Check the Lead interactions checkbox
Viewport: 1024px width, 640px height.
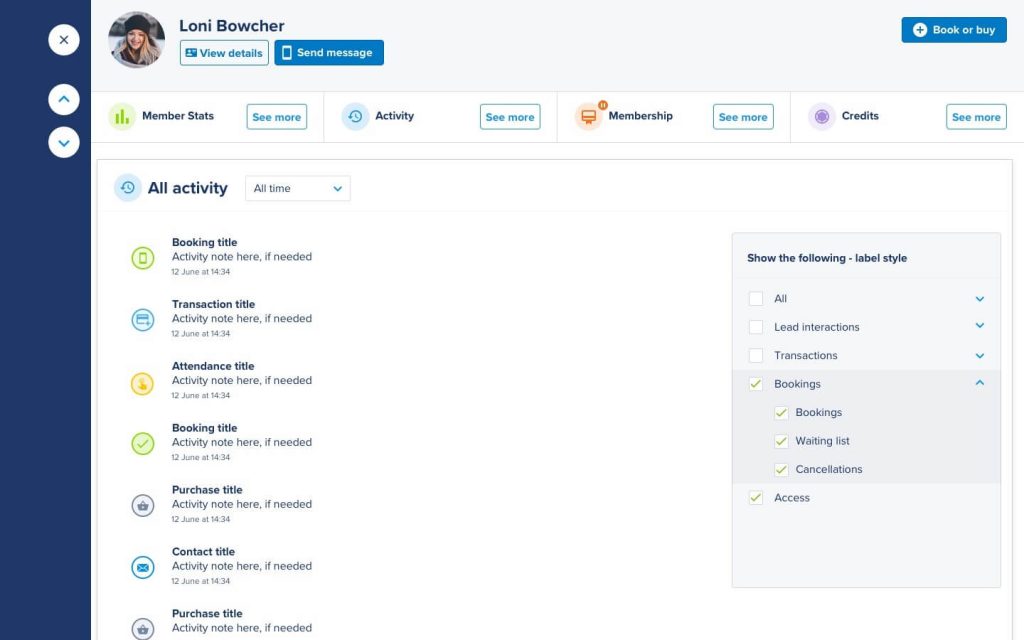(x=756, y=327)
